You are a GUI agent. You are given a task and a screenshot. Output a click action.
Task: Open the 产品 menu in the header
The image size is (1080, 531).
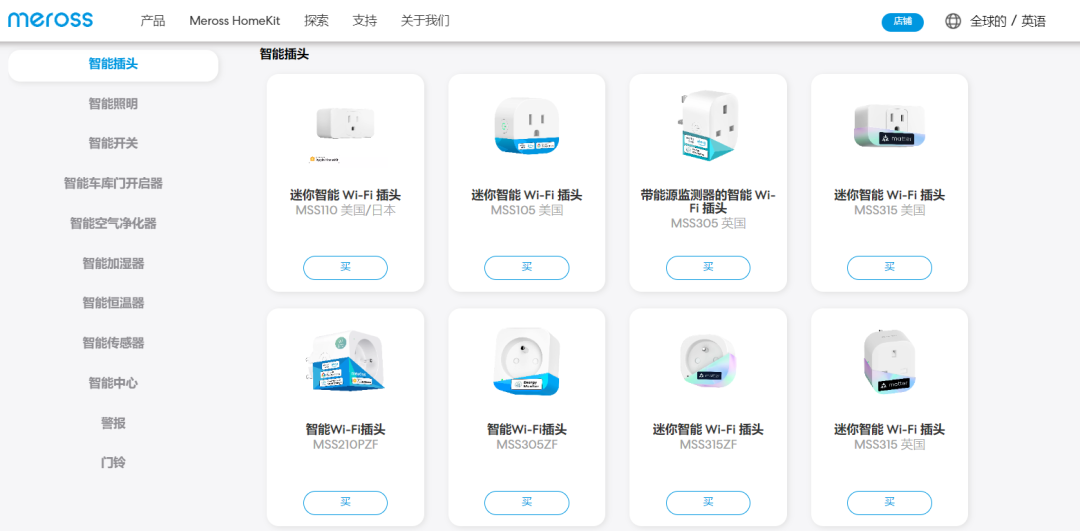(x=153, y=21)
